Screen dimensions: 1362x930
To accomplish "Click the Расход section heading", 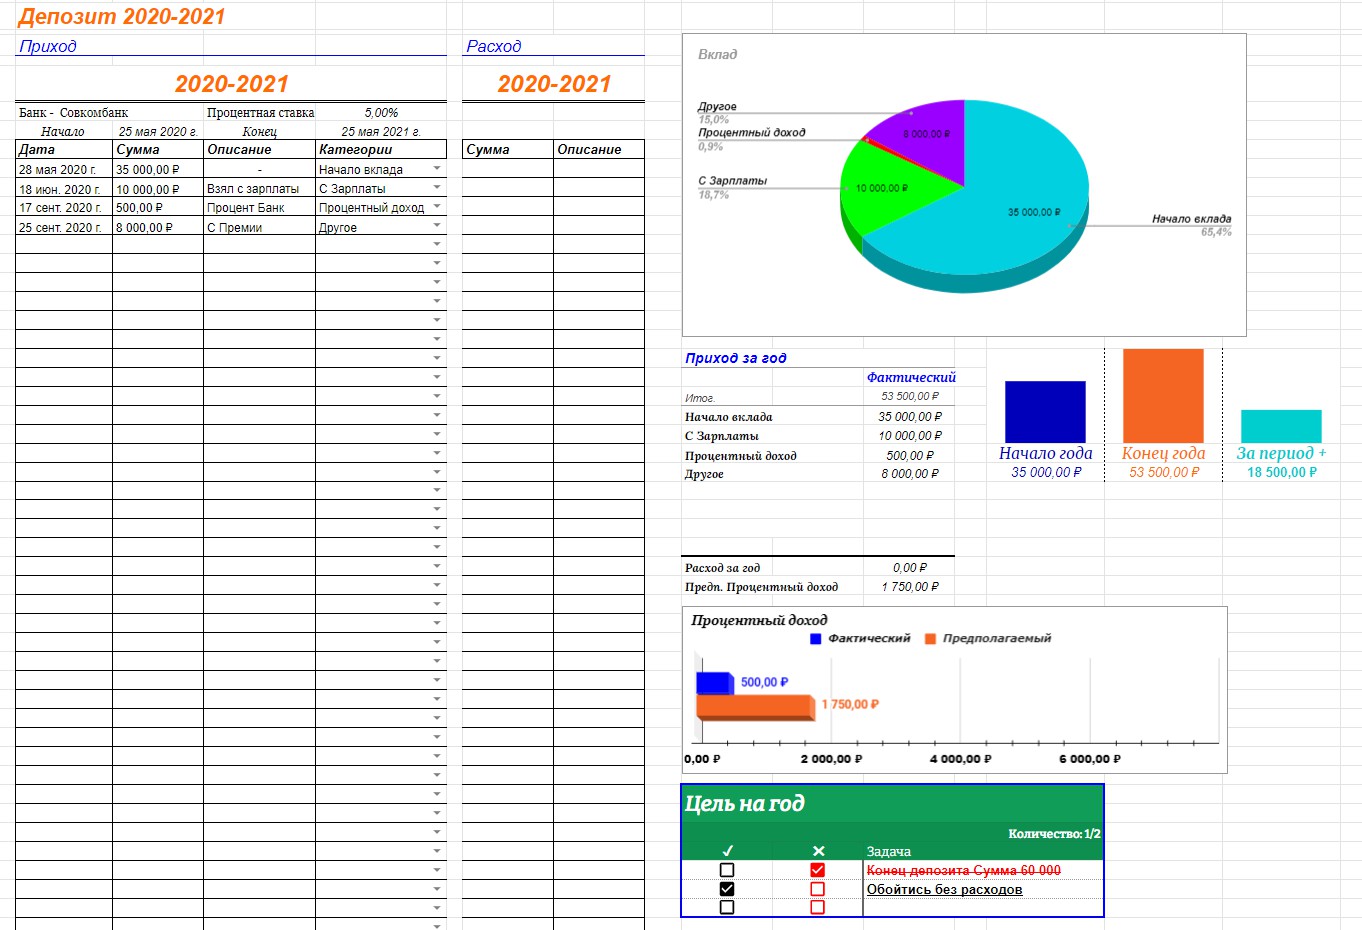I will click(494, 46).
